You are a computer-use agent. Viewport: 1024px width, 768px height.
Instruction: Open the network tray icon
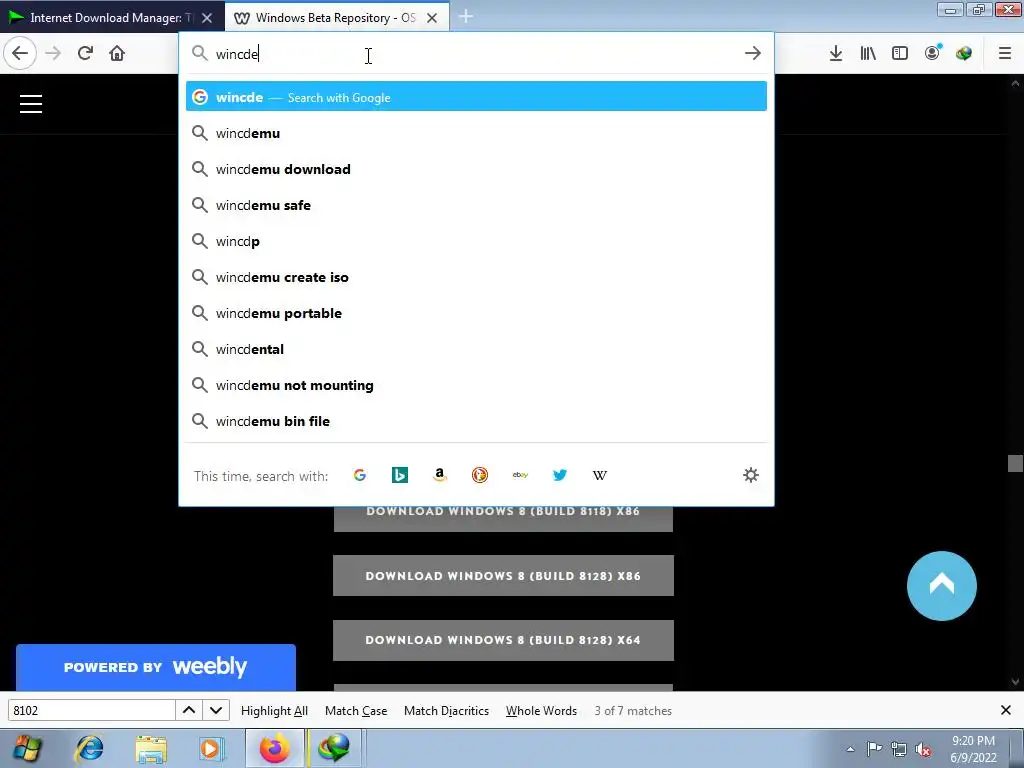(x=899, y=749)
